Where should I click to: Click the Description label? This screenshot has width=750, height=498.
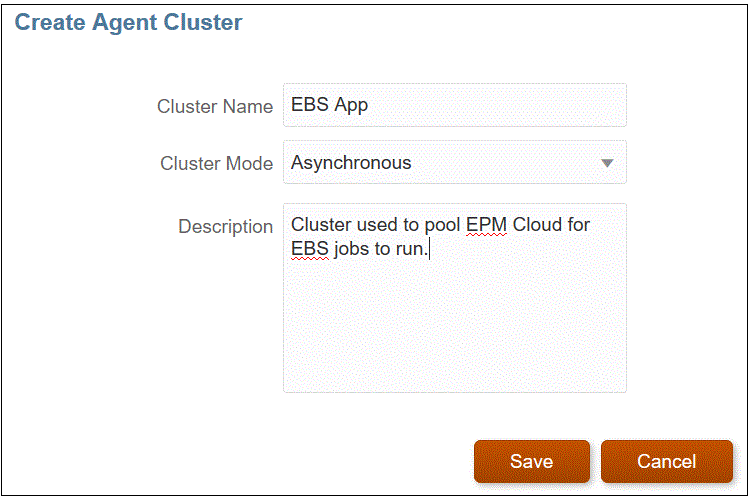[x=225, y=227]
